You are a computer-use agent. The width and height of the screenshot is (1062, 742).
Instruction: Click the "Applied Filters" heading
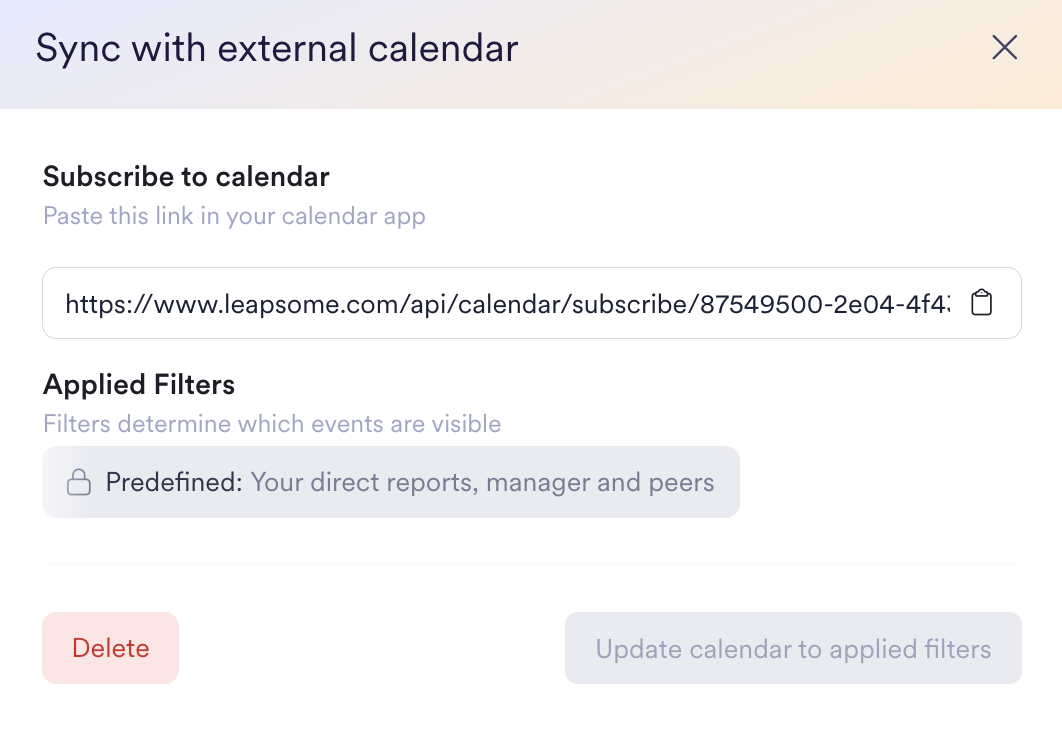pos(139,384)
